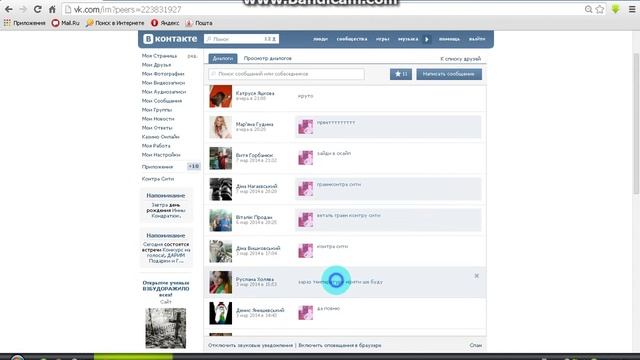
Task: Focus the Поиск field in the header
Action: [241, 39]
